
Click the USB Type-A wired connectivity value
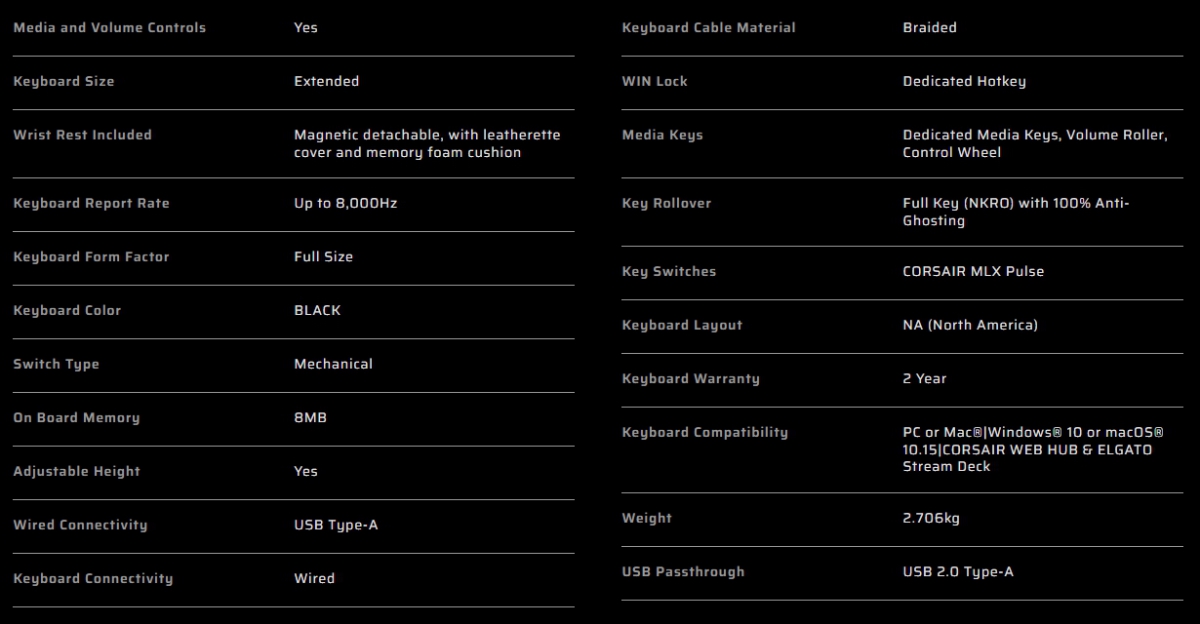point(336,526)
